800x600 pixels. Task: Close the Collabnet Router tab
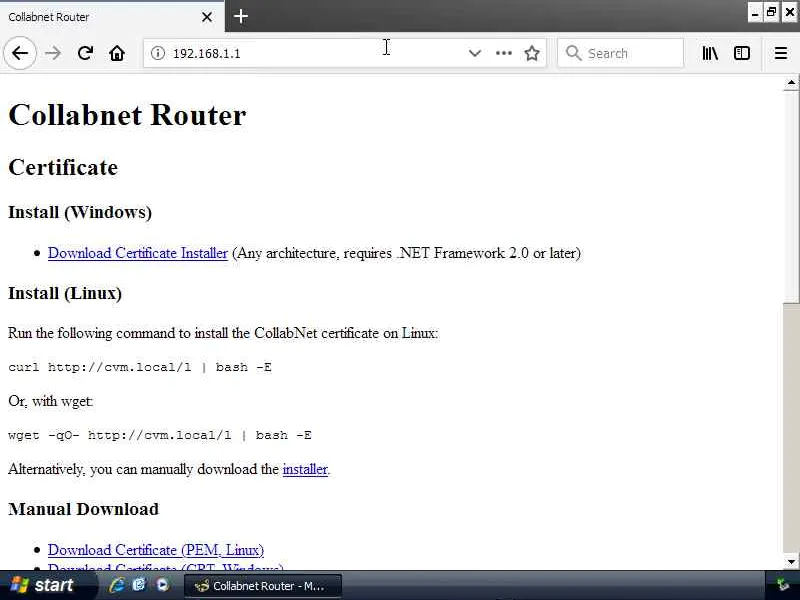207,17
